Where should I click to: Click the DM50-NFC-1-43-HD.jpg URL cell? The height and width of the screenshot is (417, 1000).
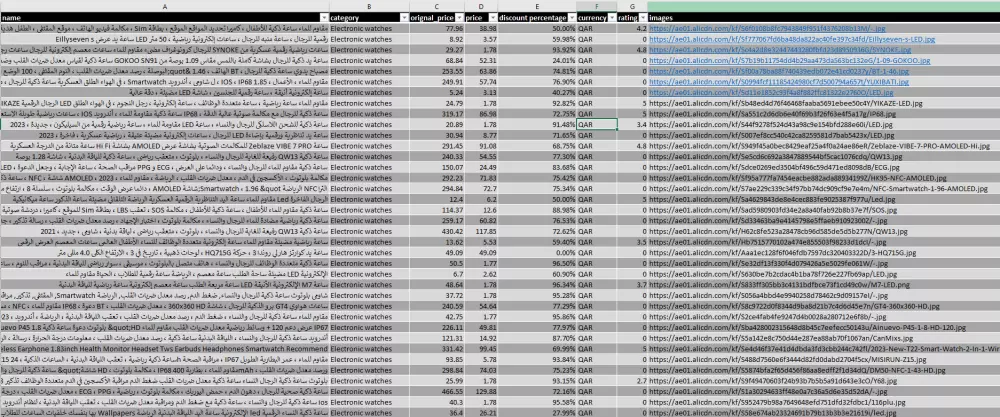tap(823, 369)
